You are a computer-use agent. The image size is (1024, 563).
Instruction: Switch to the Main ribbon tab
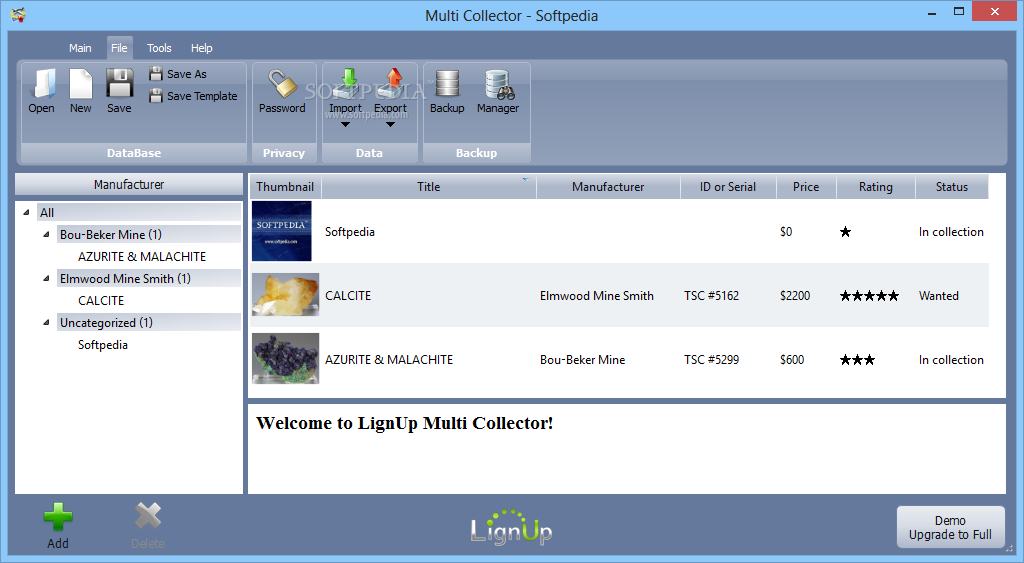click(x=80, y=48)
